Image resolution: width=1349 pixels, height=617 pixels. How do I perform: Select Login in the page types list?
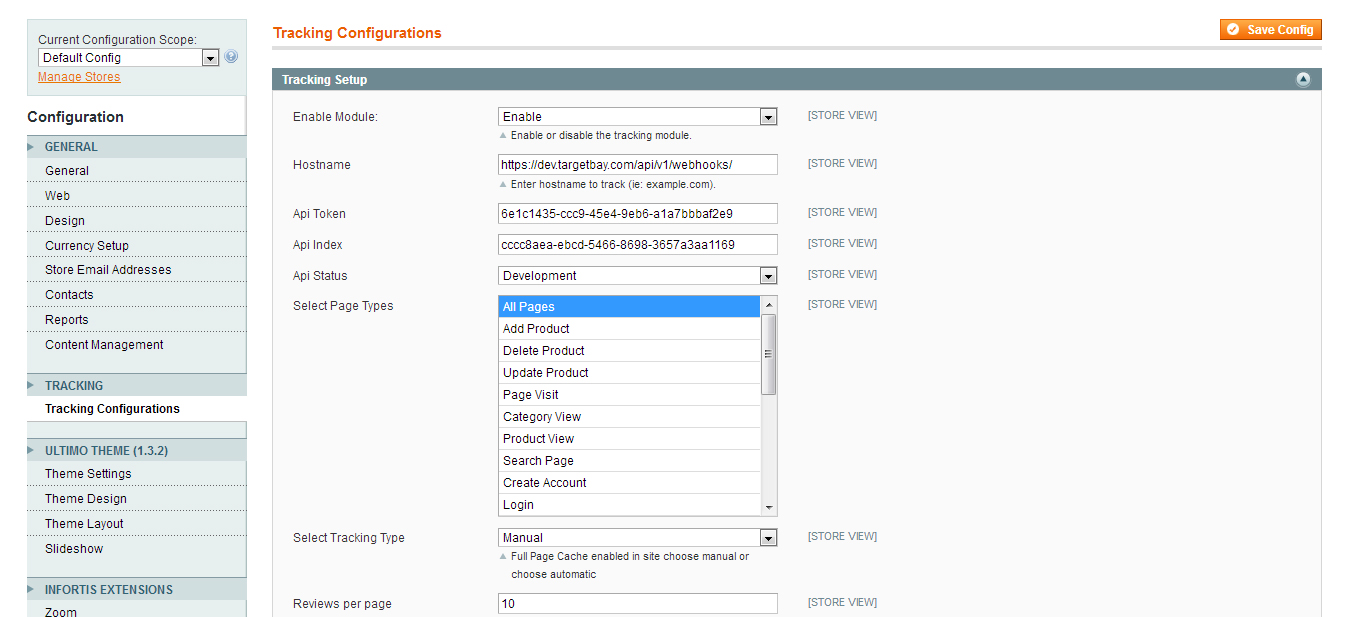pos(518,504)
